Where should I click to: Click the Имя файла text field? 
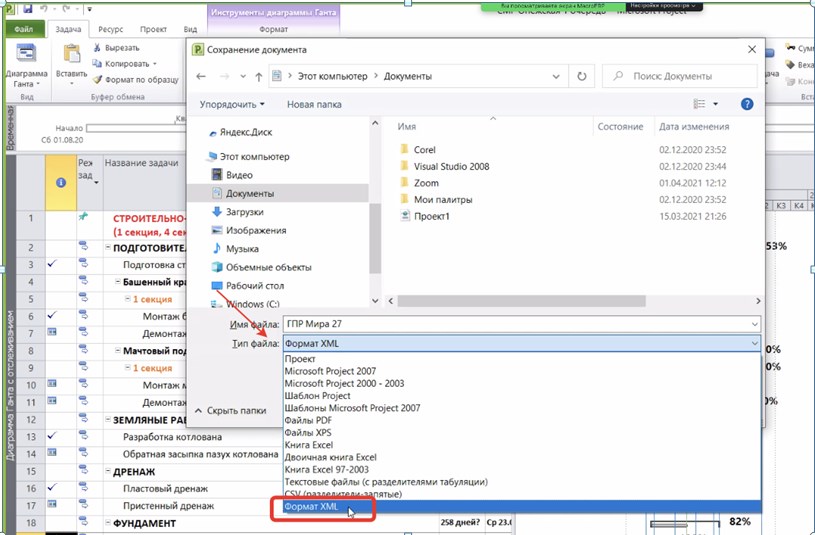click(x=520, y=323)
